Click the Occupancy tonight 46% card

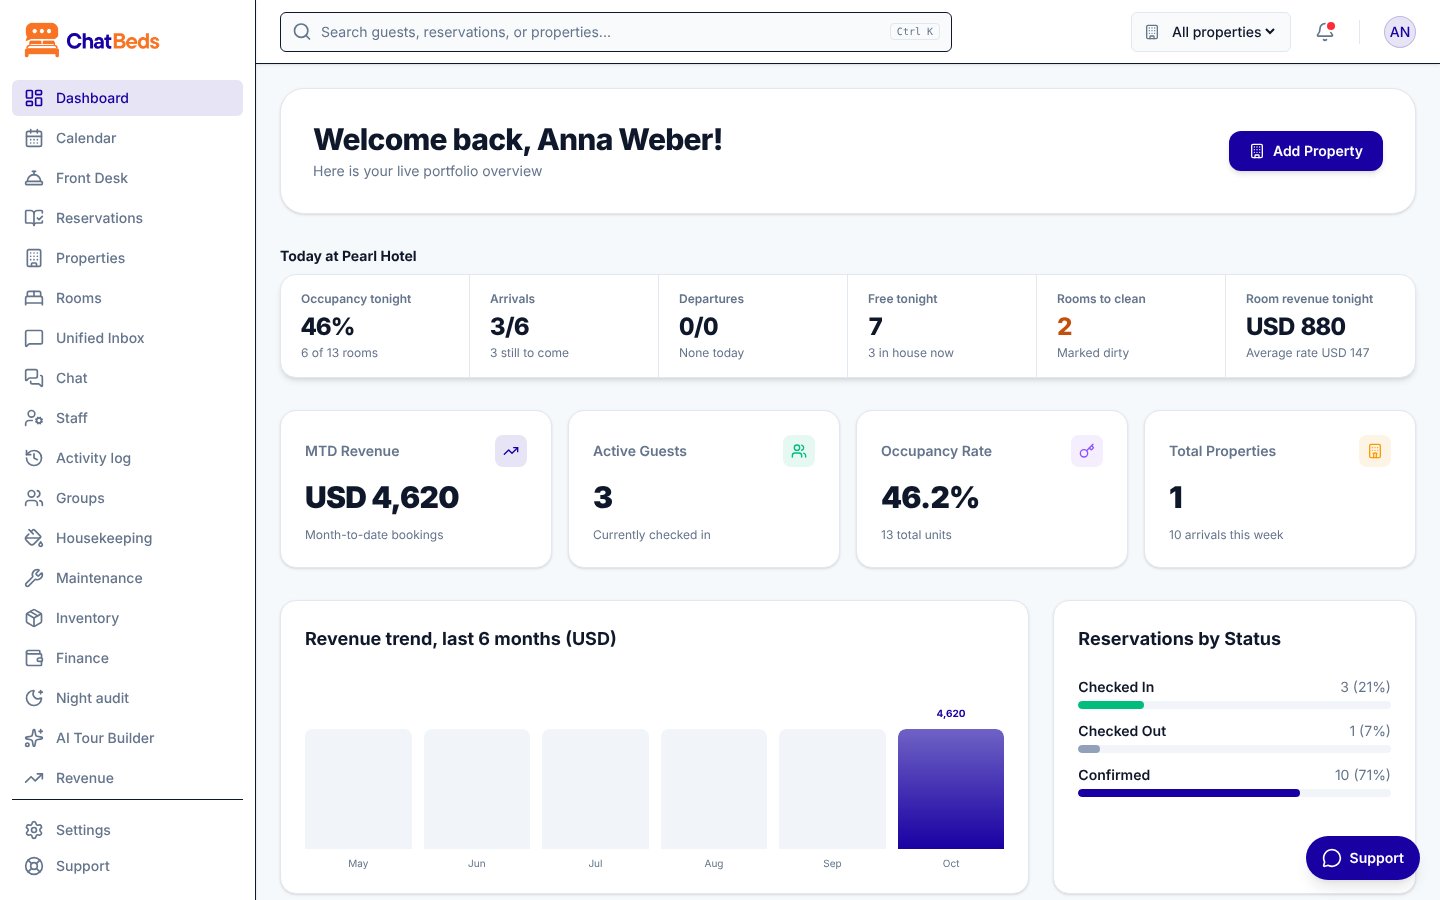[375, 326]
